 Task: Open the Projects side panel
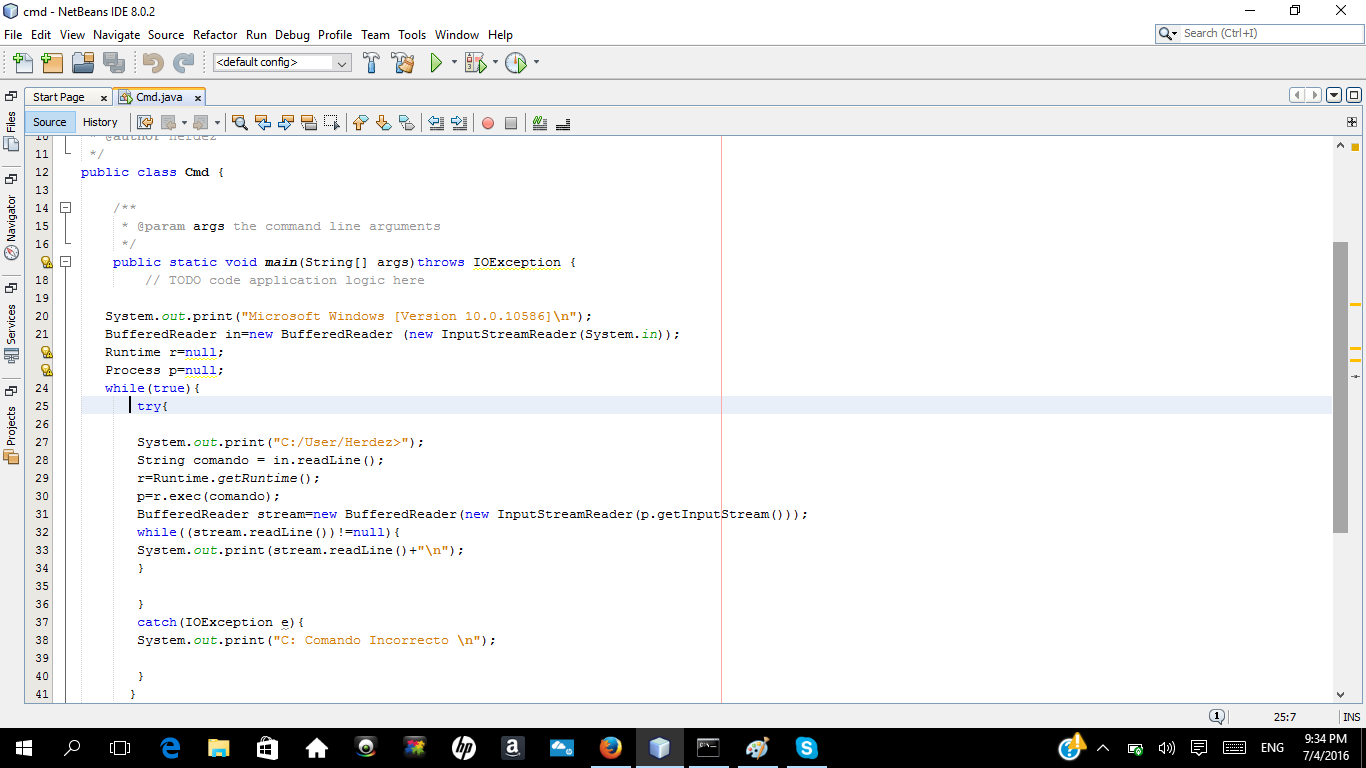[11, 426]
